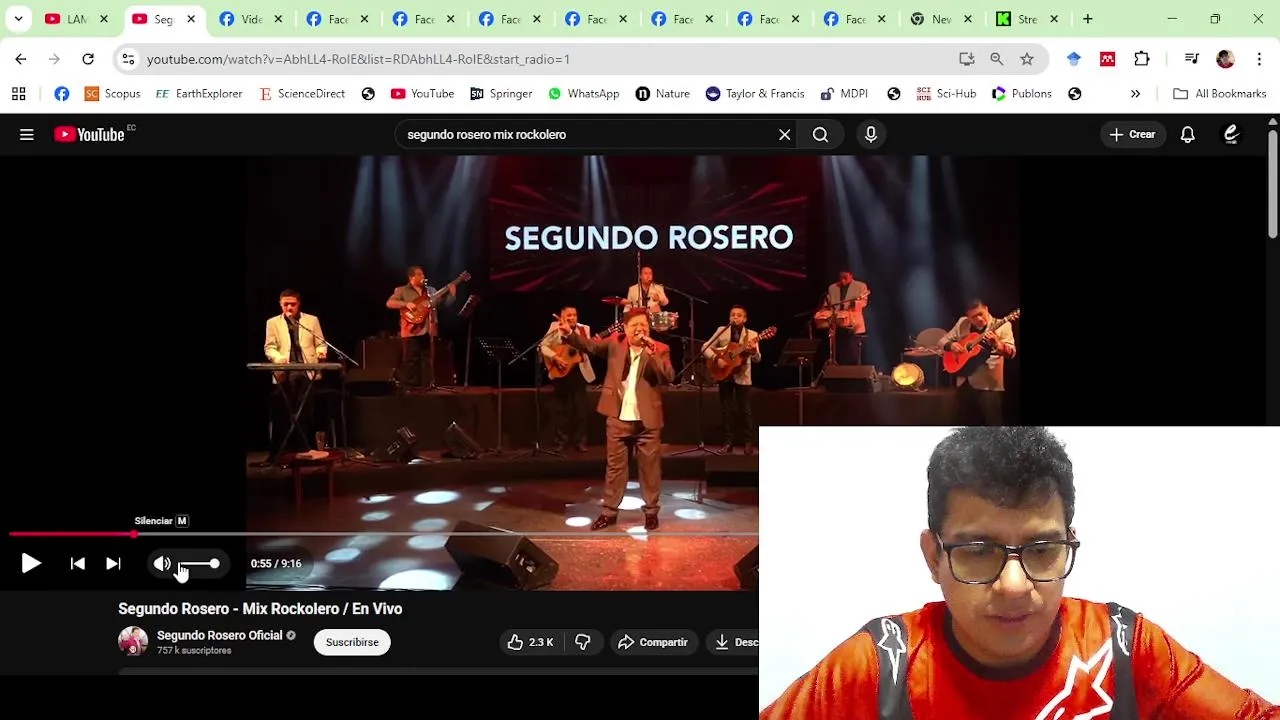Open a new browser tab
This screenshot has height=720, width=1280.
point(1087,19)
